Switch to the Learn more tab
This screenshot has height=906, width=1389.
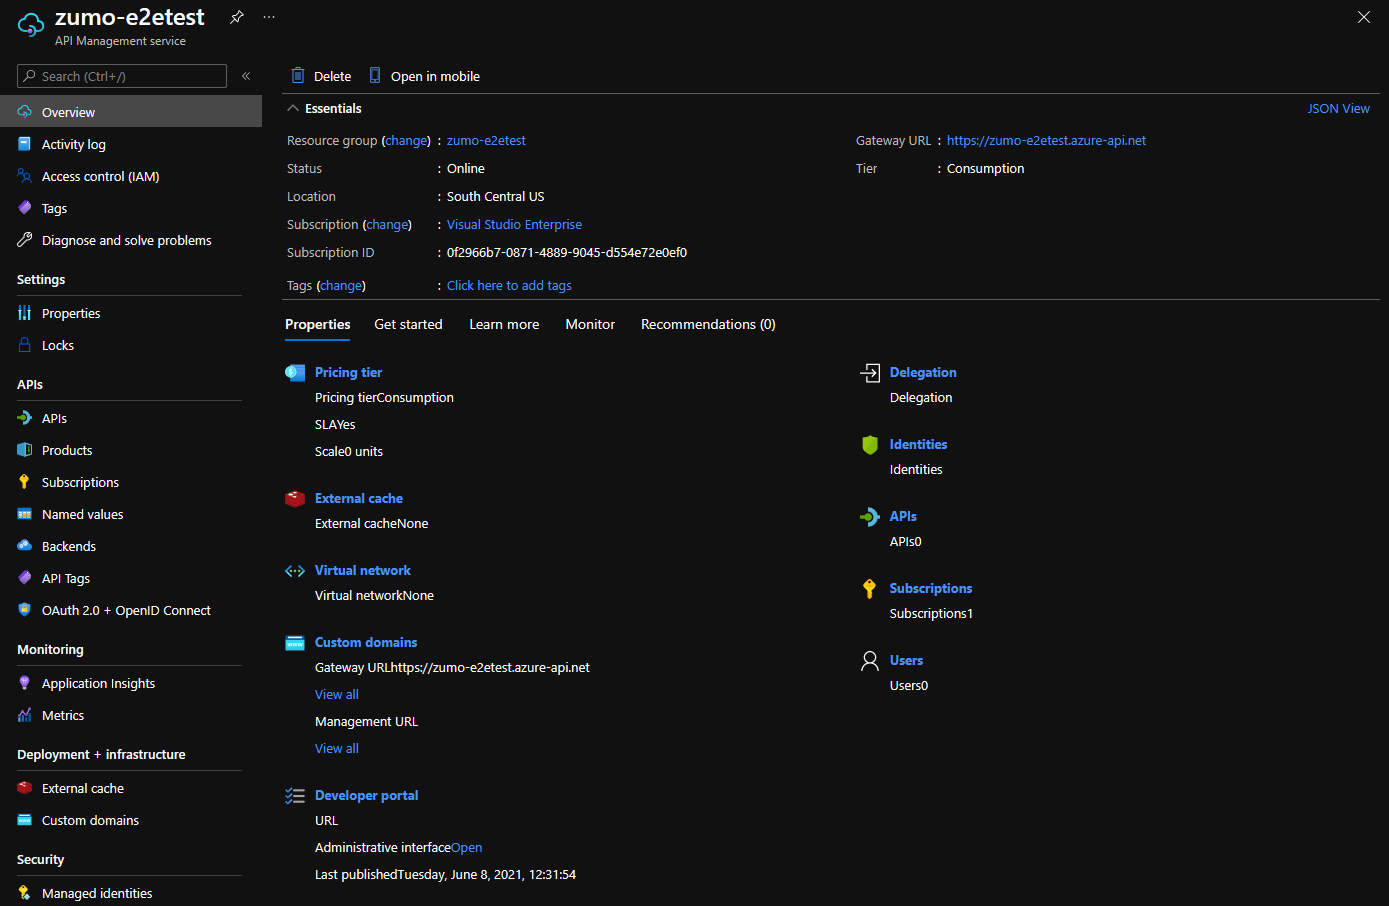coord(504,324)
